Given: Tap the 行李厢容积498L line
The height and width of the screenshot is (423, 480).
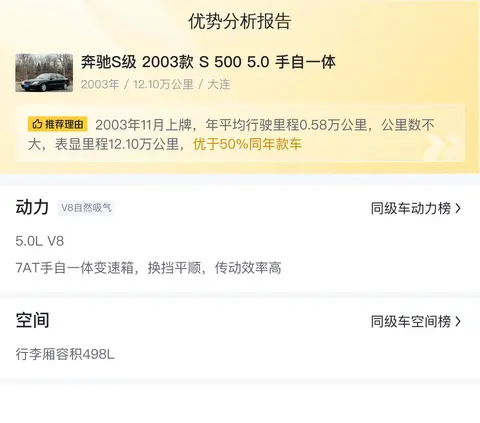Looking at the screenshot, I should click(x=65, y=354).
